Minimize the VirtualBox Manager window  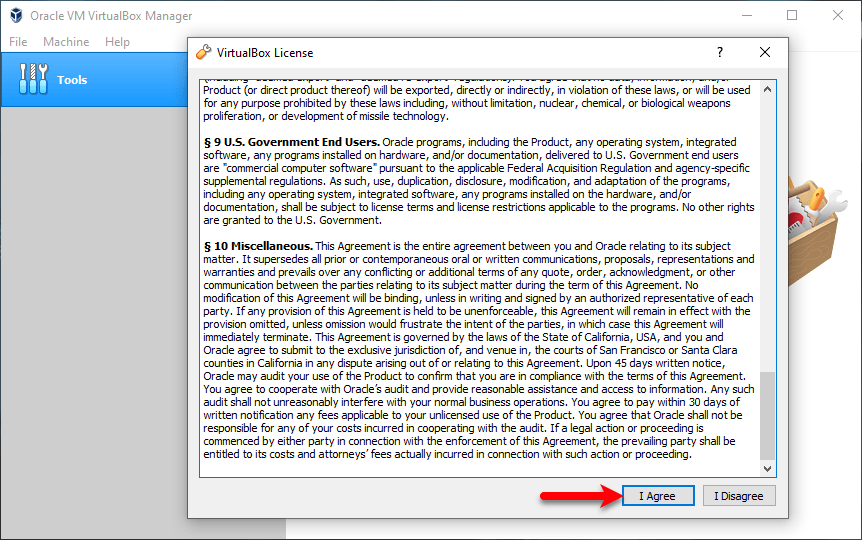pyautogui.click(x=747, y=15)
